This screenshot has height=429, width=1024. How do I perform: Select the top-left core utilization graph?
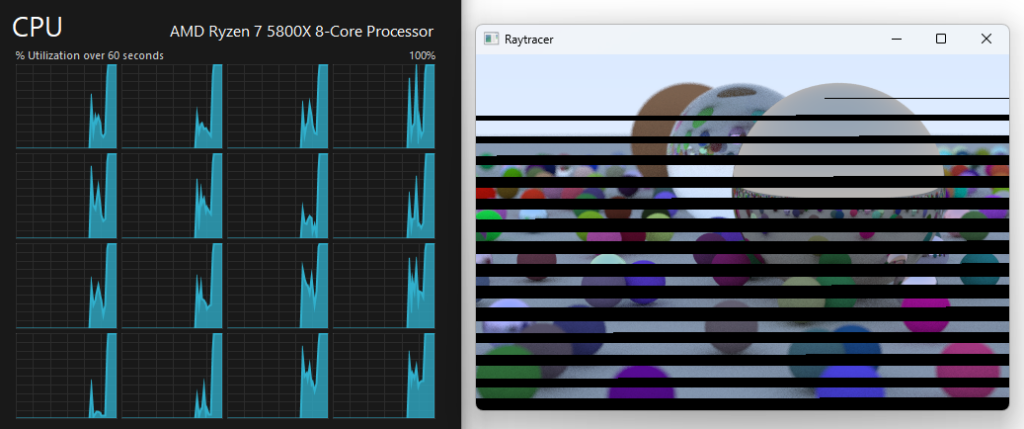(67, 106)
